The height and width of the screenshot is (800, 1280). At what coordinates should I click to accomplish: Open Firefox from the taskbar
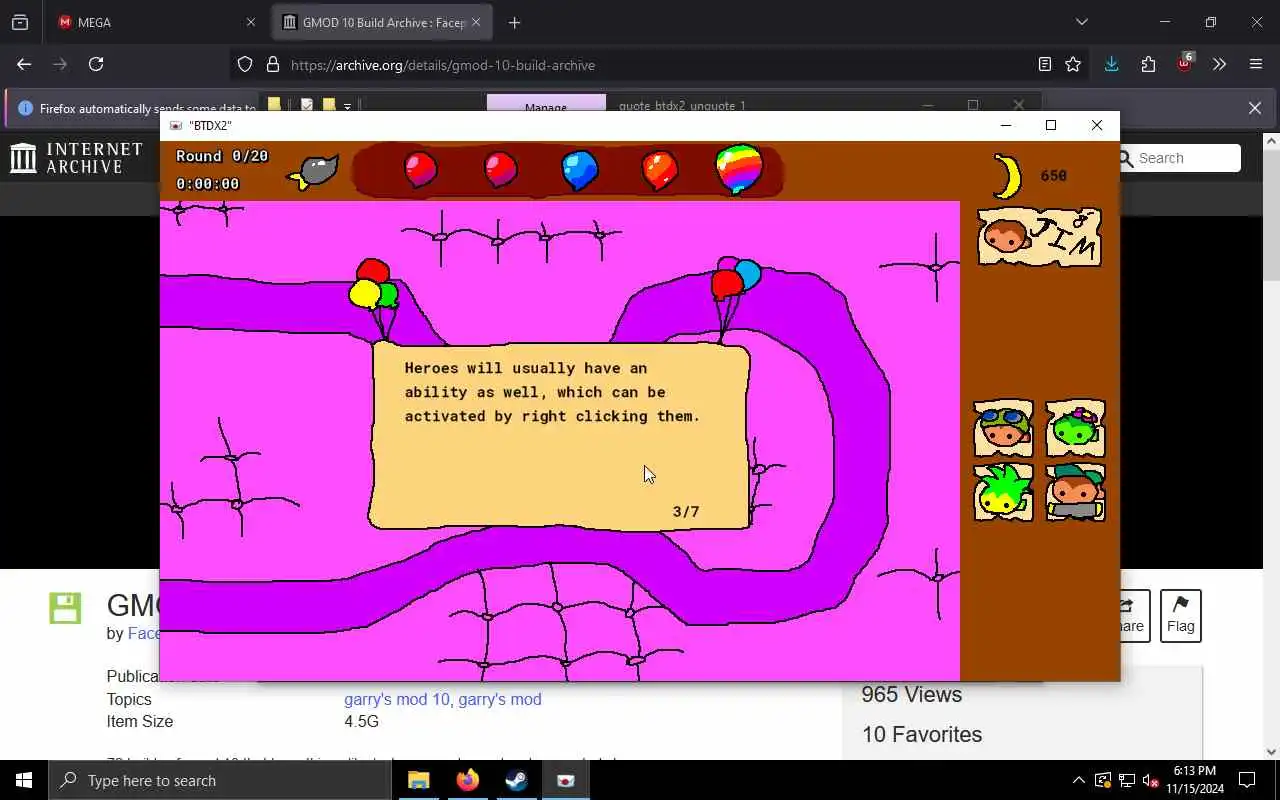(x=467, y=780)
